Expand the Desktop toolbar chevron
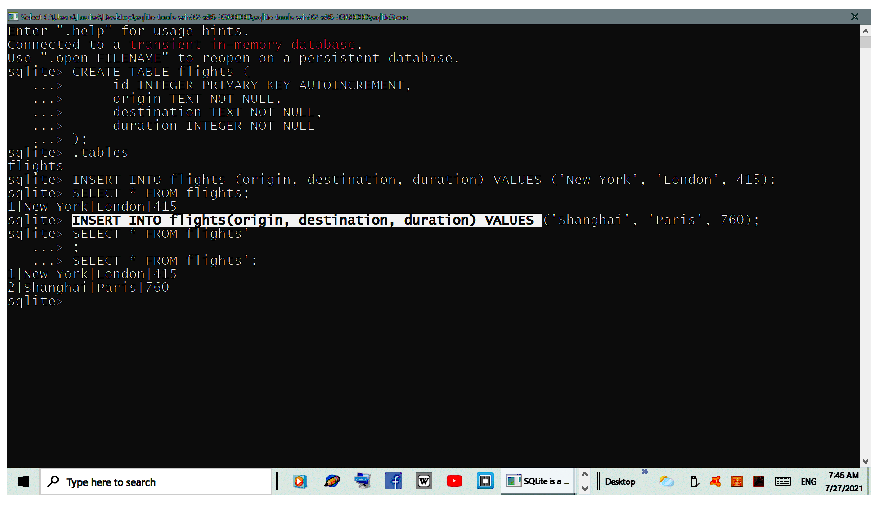The width and height of the screenshot is (880, 506). [x=645, y=472]
